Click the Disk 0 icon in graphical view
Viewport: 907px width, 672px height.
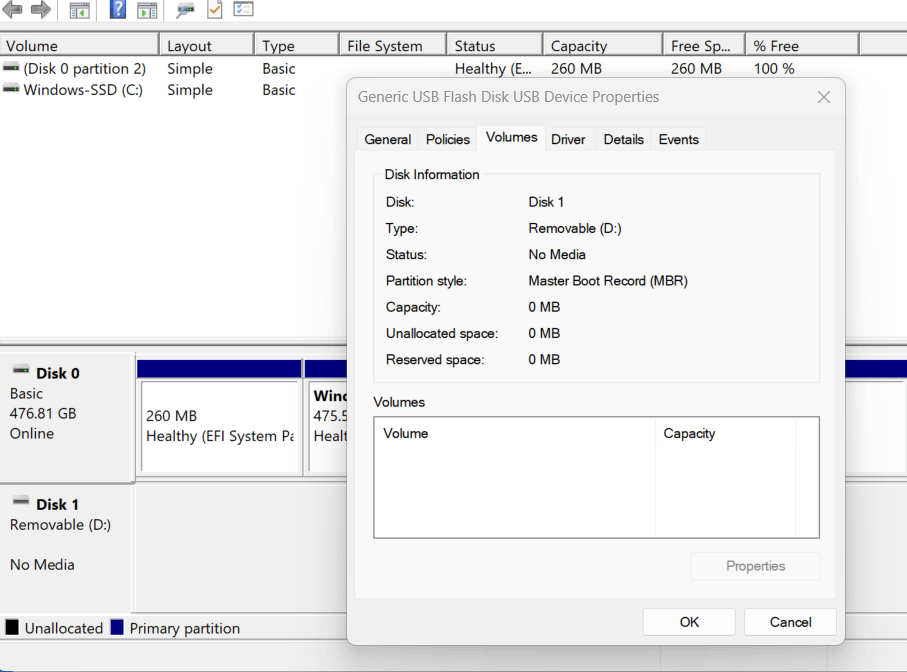[21, 370]
